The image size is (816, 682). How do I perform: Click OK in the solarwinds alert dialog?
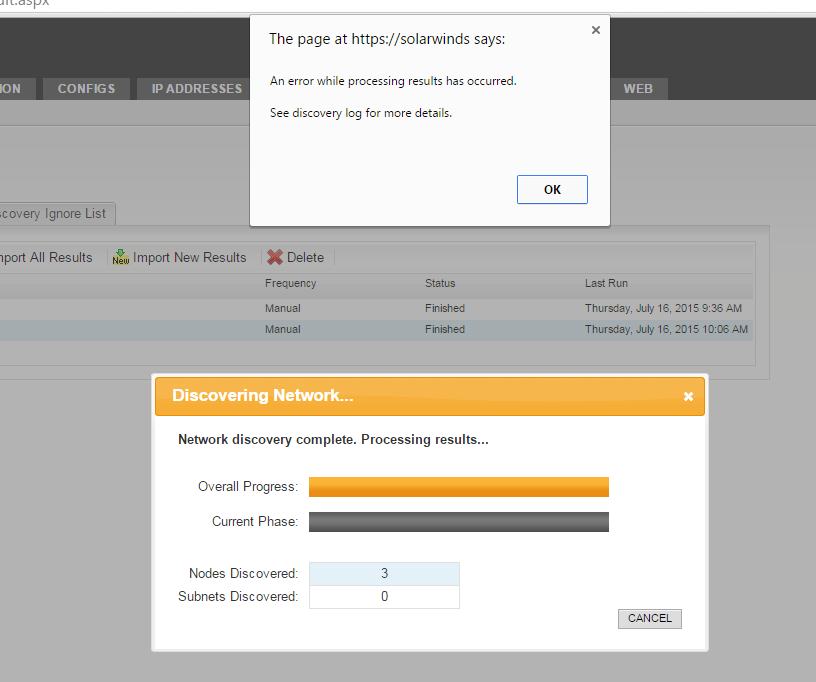pyautogui.click(x=552, y=189)
